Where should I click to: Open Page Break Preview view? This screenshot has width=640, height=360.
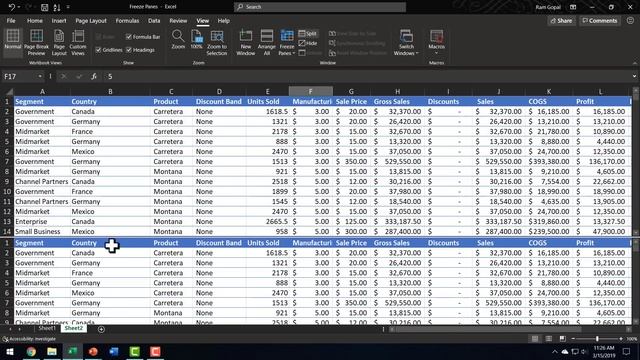pyautogui.click(x=36, y=42)
